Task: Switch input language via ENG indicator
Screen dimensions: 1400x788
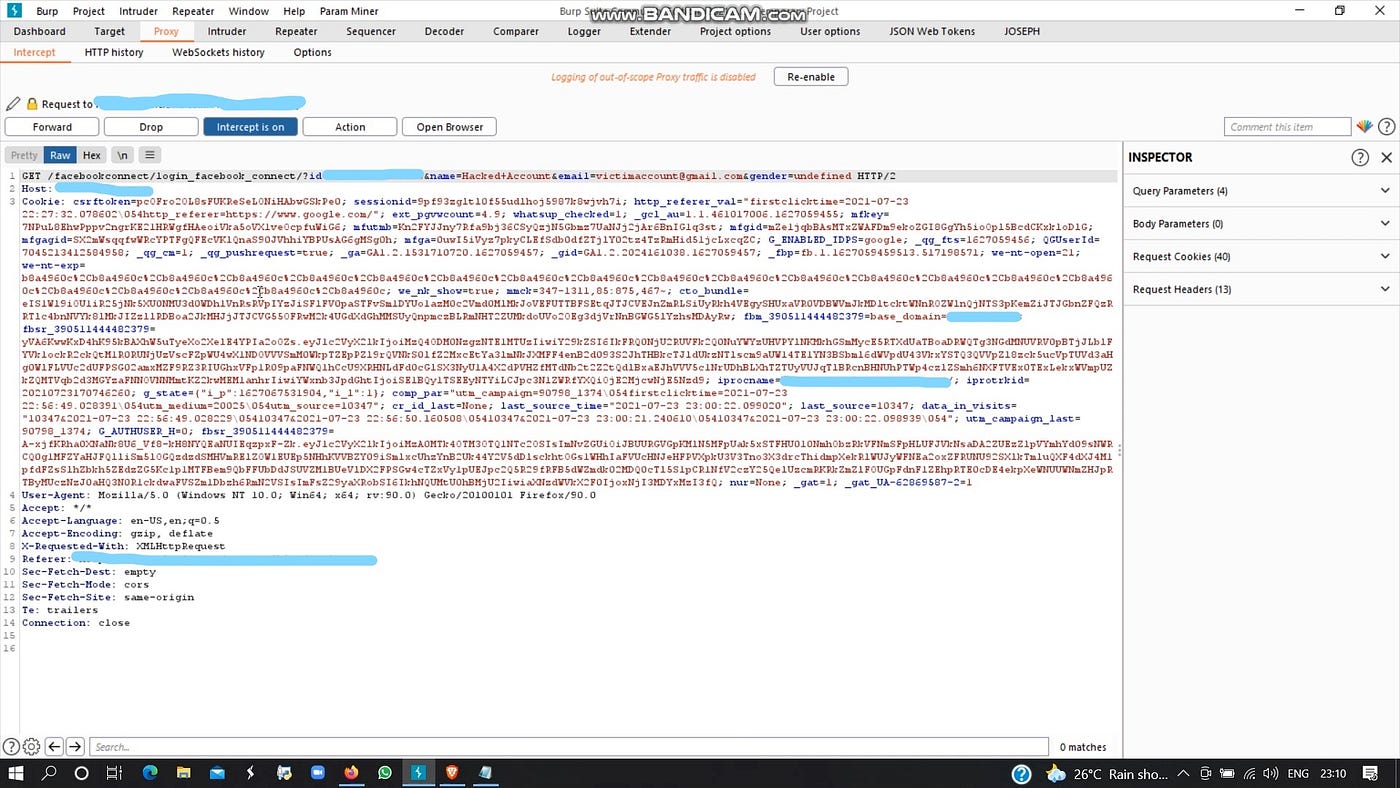Action: 1298,773
